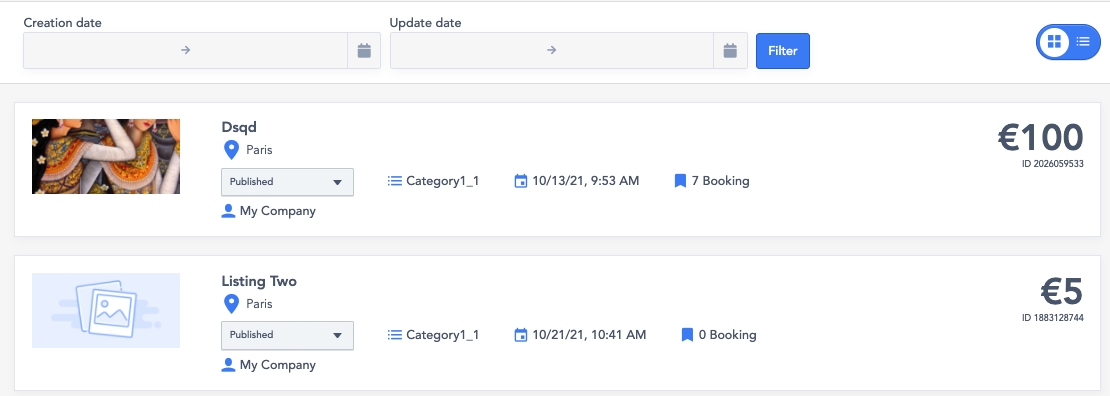This screenshot has height=396, width=1110.
Task: Switch to grid view layout
Action: [x=1054, y=42]
